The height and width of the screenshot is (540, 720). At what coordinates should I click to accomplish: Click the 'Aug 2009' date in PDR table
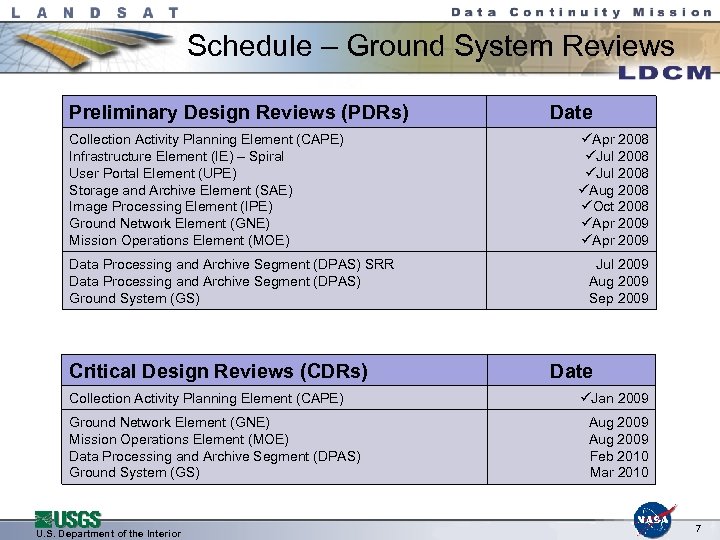tap(619, 281)
